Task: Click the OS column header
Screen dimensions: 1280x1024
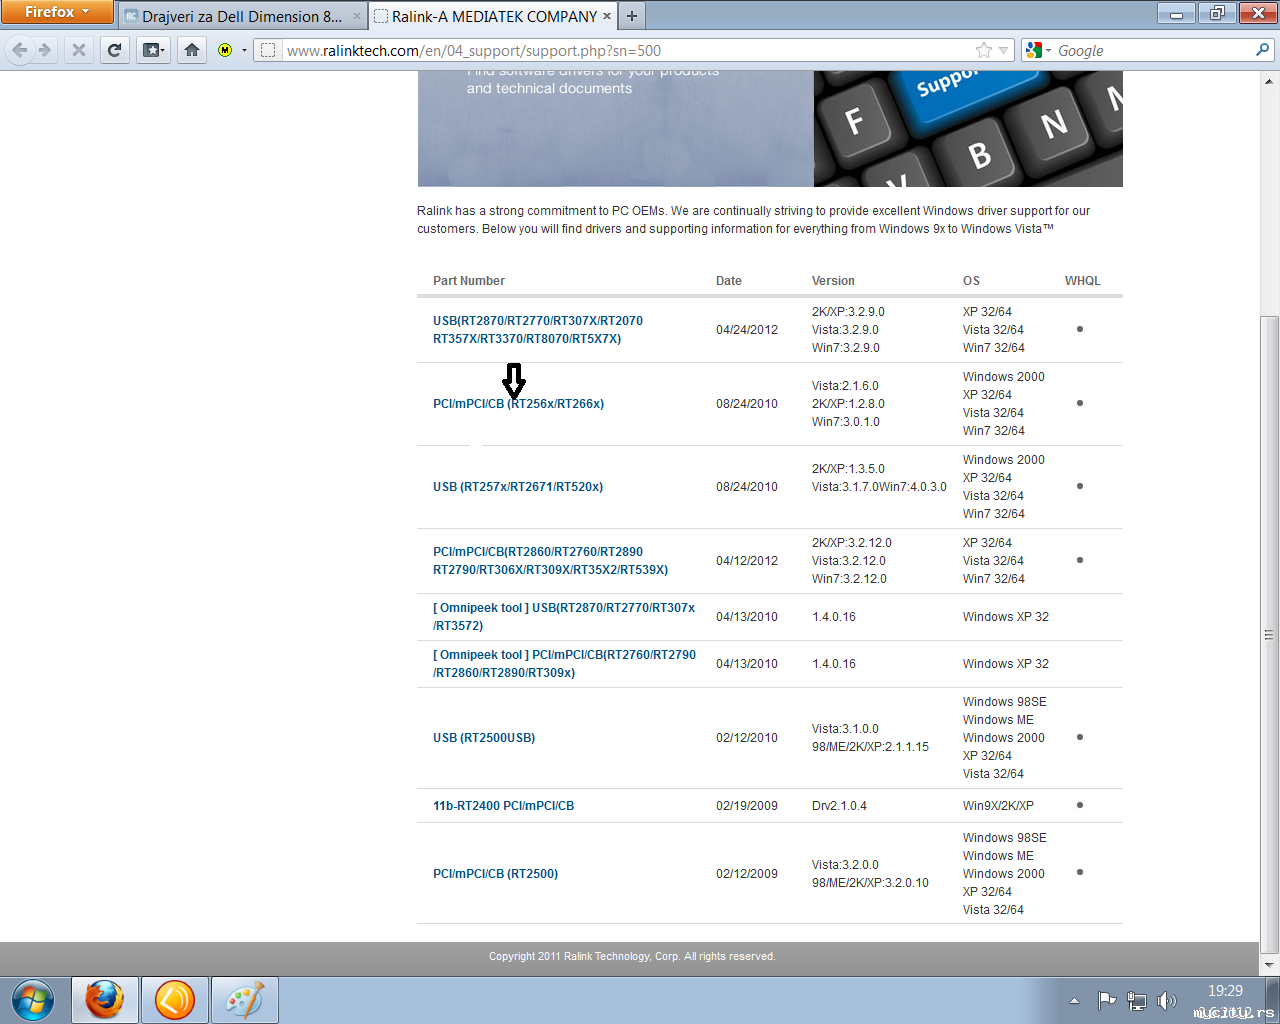Action: click(x=971, y=281)
